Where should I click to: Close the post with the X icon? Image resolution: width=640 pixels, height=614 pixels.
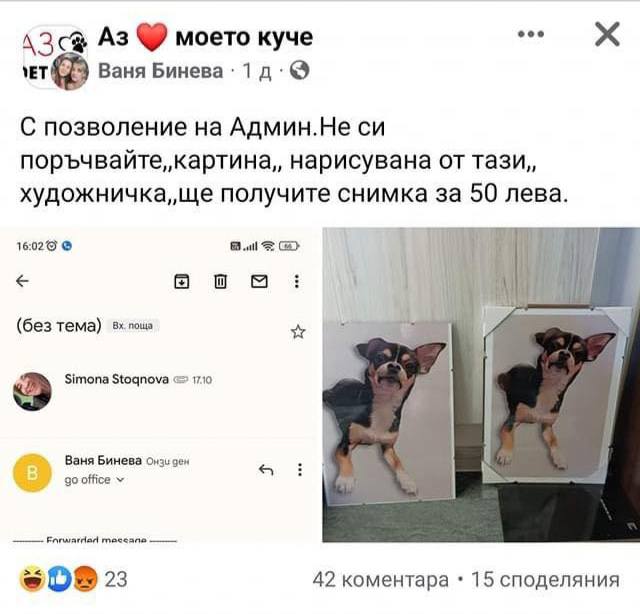tap(607, 34)
